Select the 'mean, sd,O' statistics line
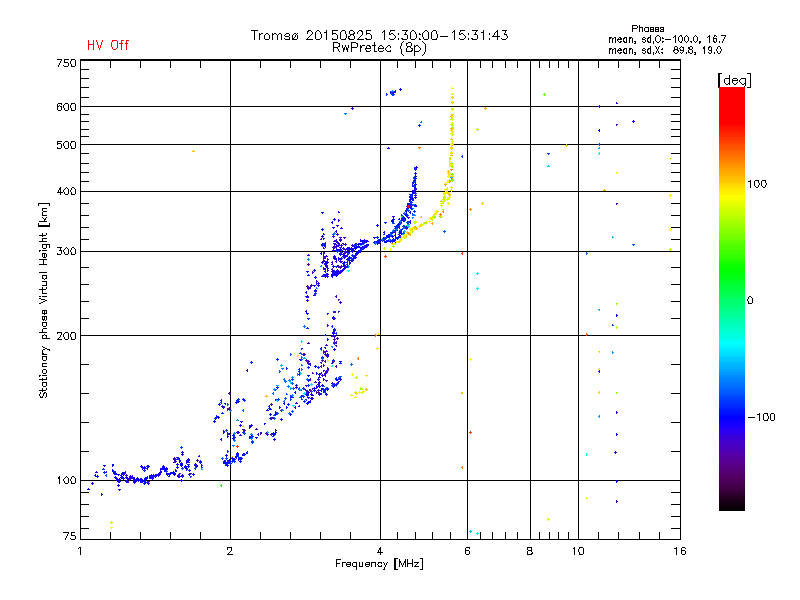Image resolution: width=800 pixels, height=600 pixels. 667,39
